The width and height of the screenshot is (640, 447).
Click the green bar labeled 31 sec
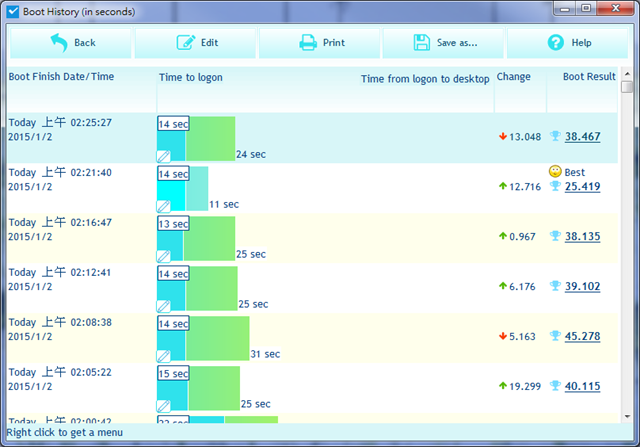point(218,338)
